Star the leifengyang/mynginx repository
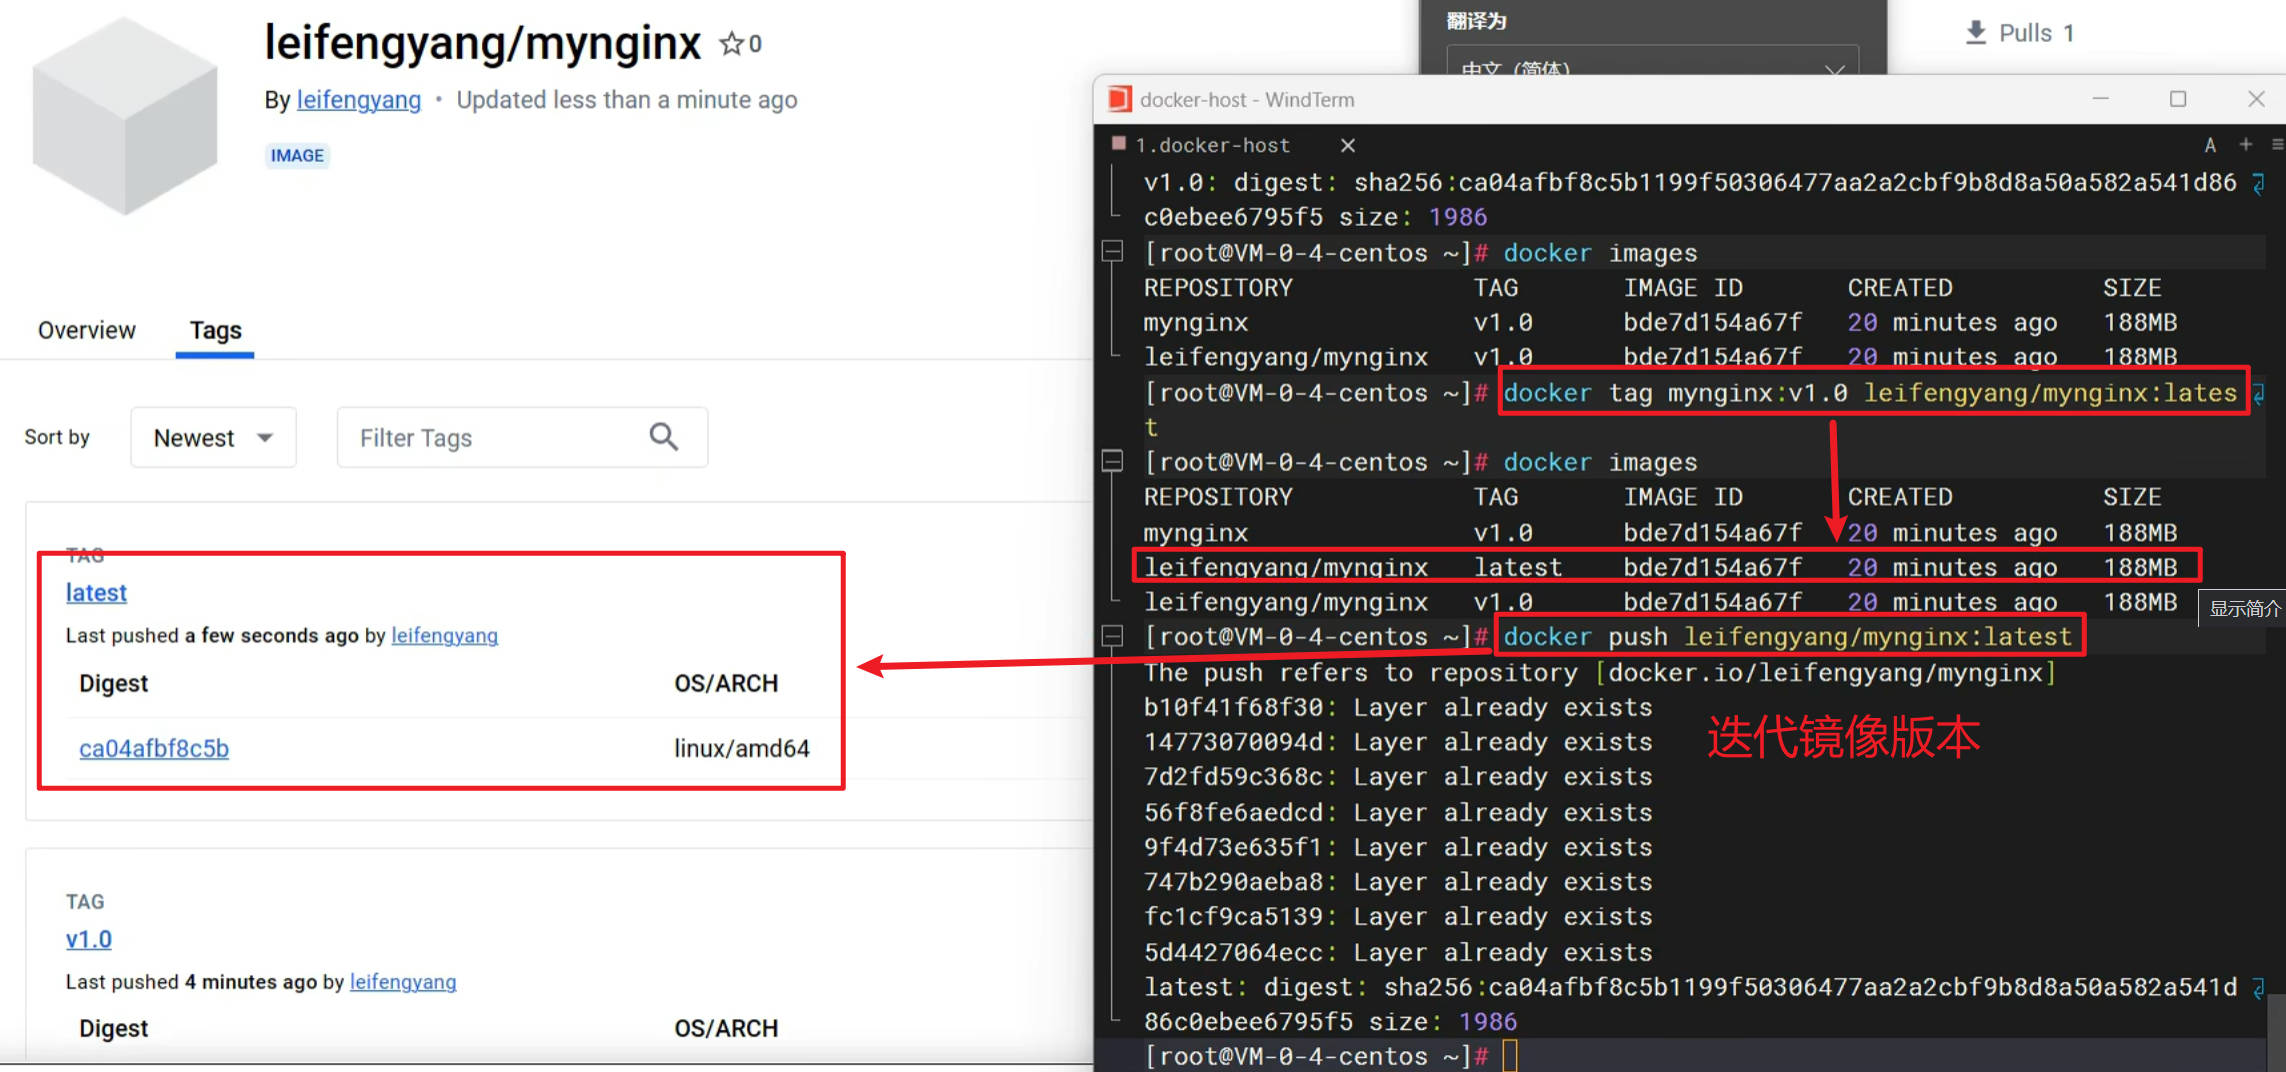Image resolution: width=2286 pixels, height=1072 pixels. 732,43
